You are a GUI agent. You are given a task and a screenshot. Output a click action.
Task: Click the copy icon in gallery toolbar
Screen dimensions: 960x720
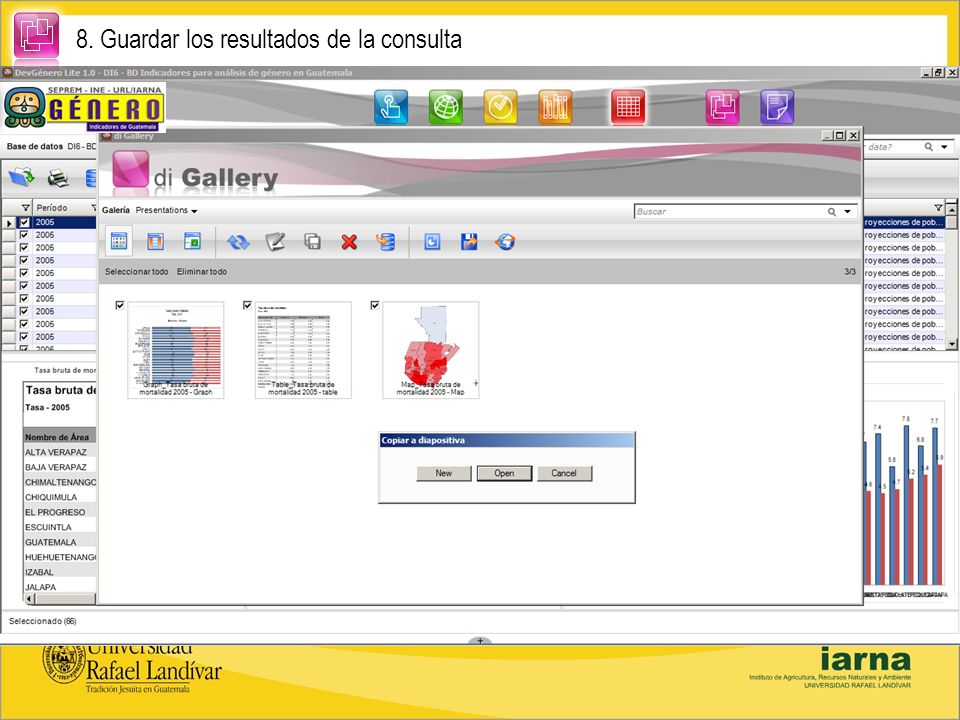pos(312,242)
